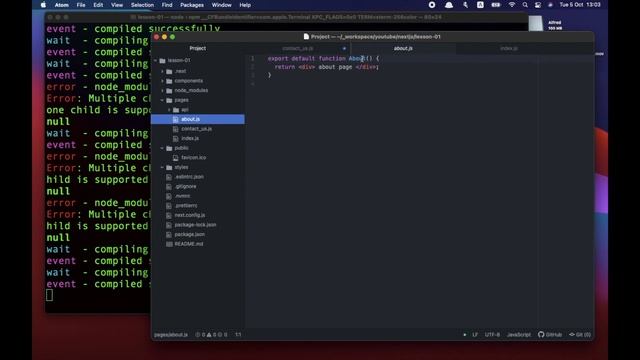Click the README.md book icon
Image resolution: width=640 pixels, height=360 pixels.
[169, 244]
